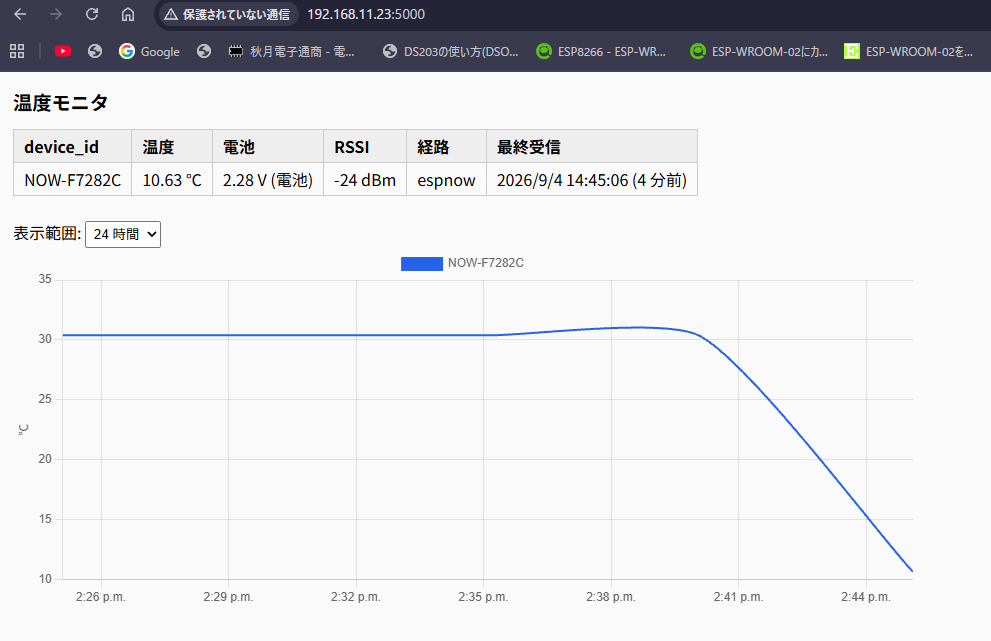Screen dimensions: 991x641
Task: Click the 最終受信 column header
Action: pyautogui.click(x=592, y=147)
